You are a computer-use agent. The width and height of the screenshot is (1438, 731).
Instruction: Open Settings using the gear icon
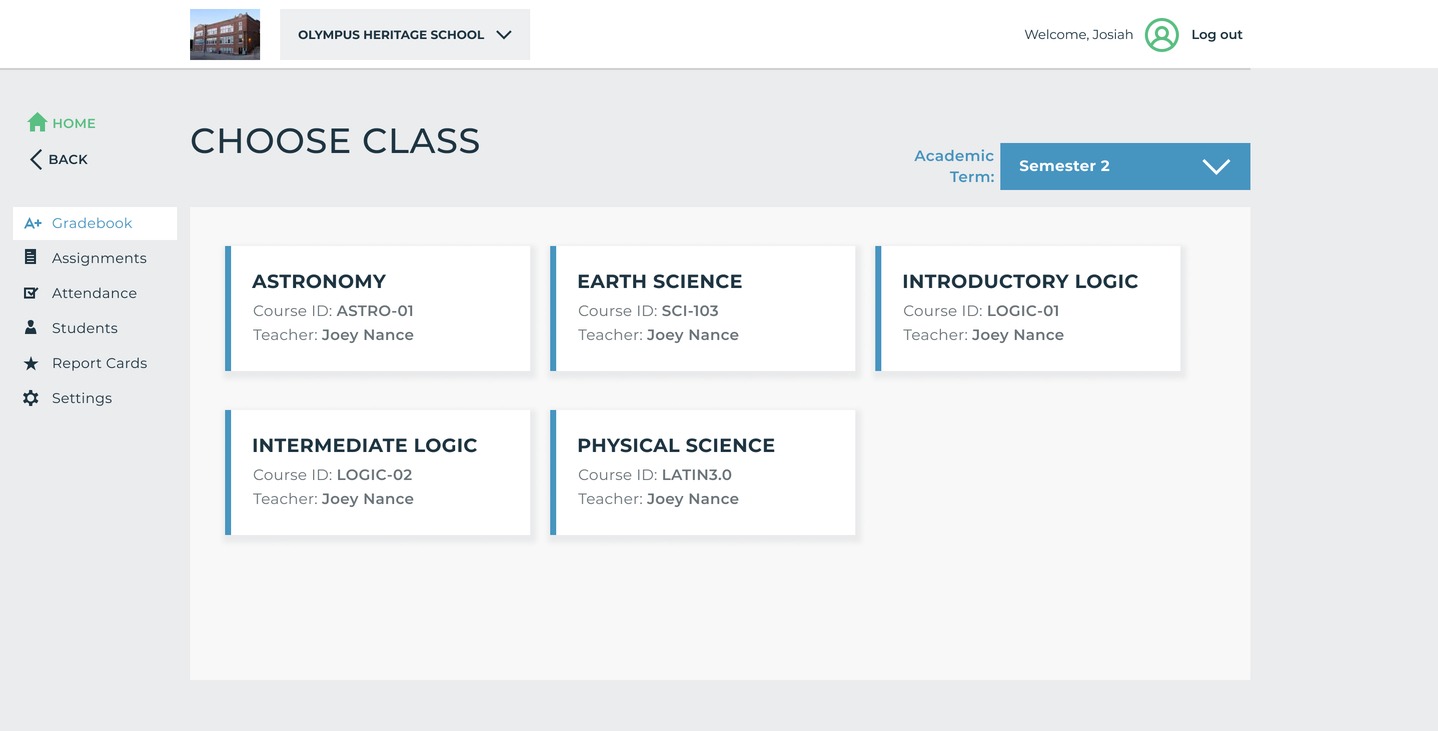[31, 397]
